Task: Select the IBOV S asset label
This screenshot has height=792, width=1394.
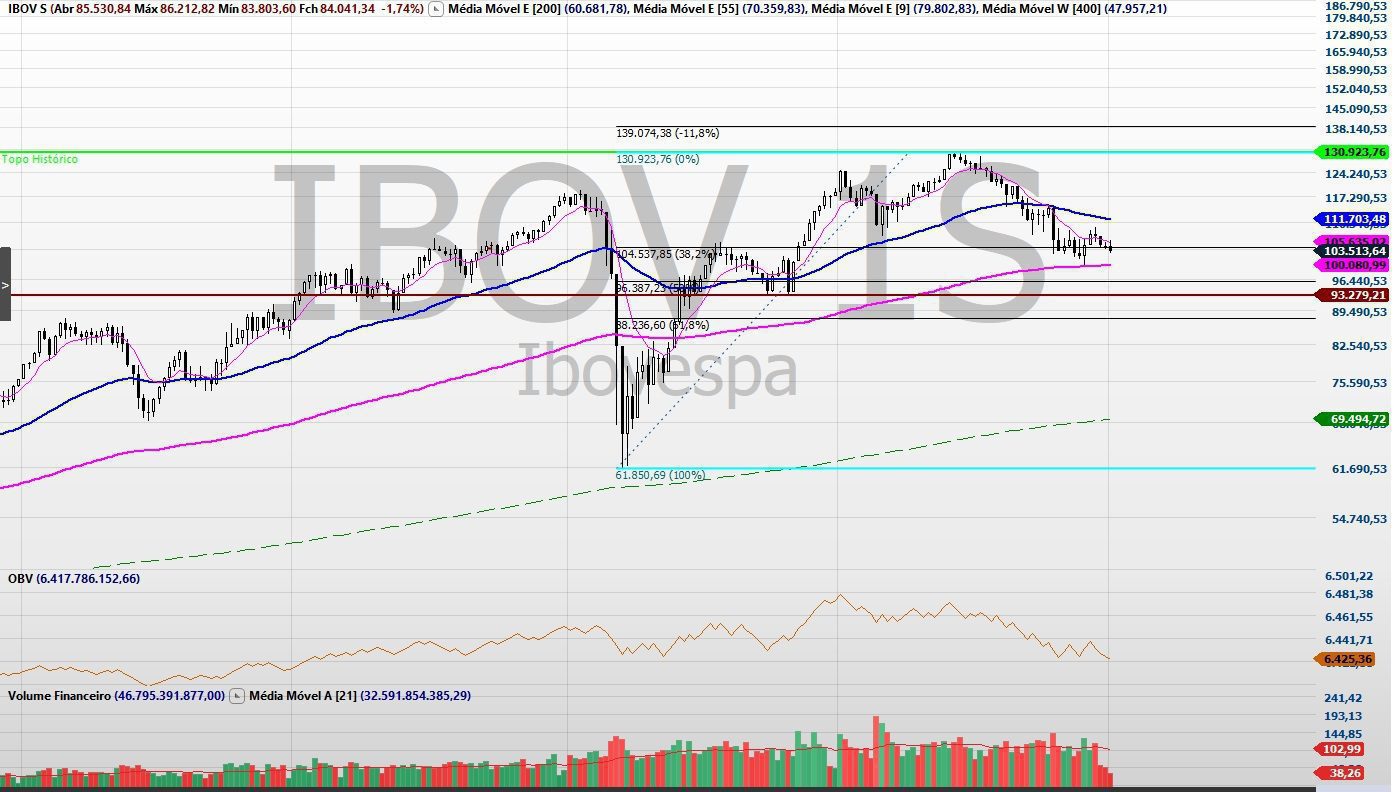Action: pyautogui.click(x=25, y=9)
